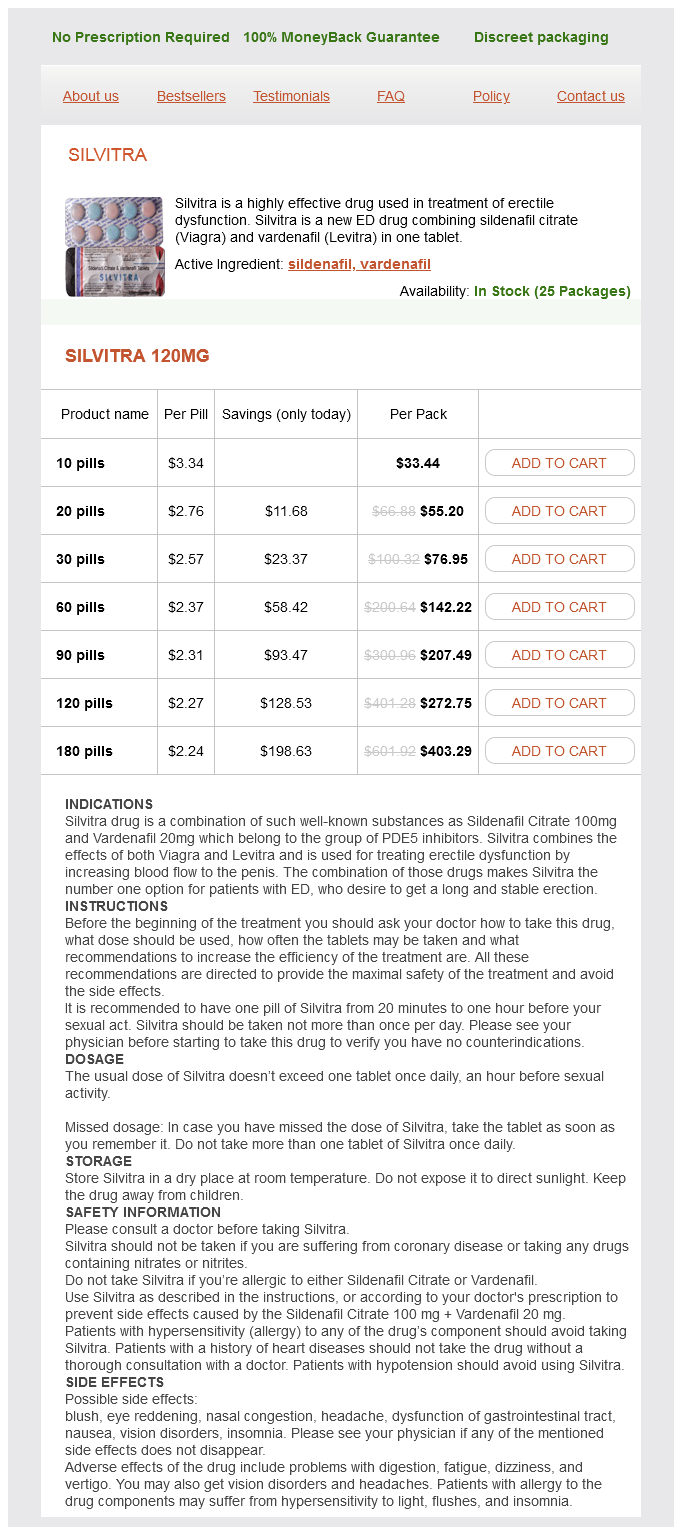Image resolution: width=682 pixels, height=1535 pixels.
Task: Add 90 pills pack to cart
Action: [x=559, y=655]
